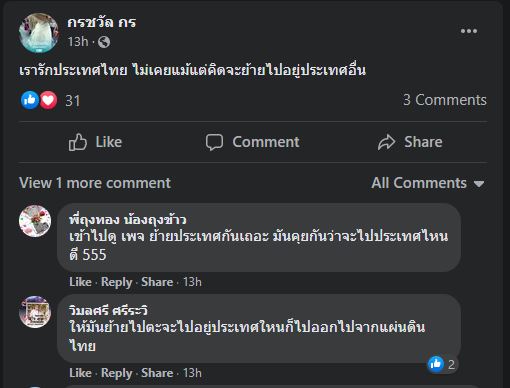This screenshot has height=388, width=510.
Task: Share the first comment
Action: [x=157, y=282]
